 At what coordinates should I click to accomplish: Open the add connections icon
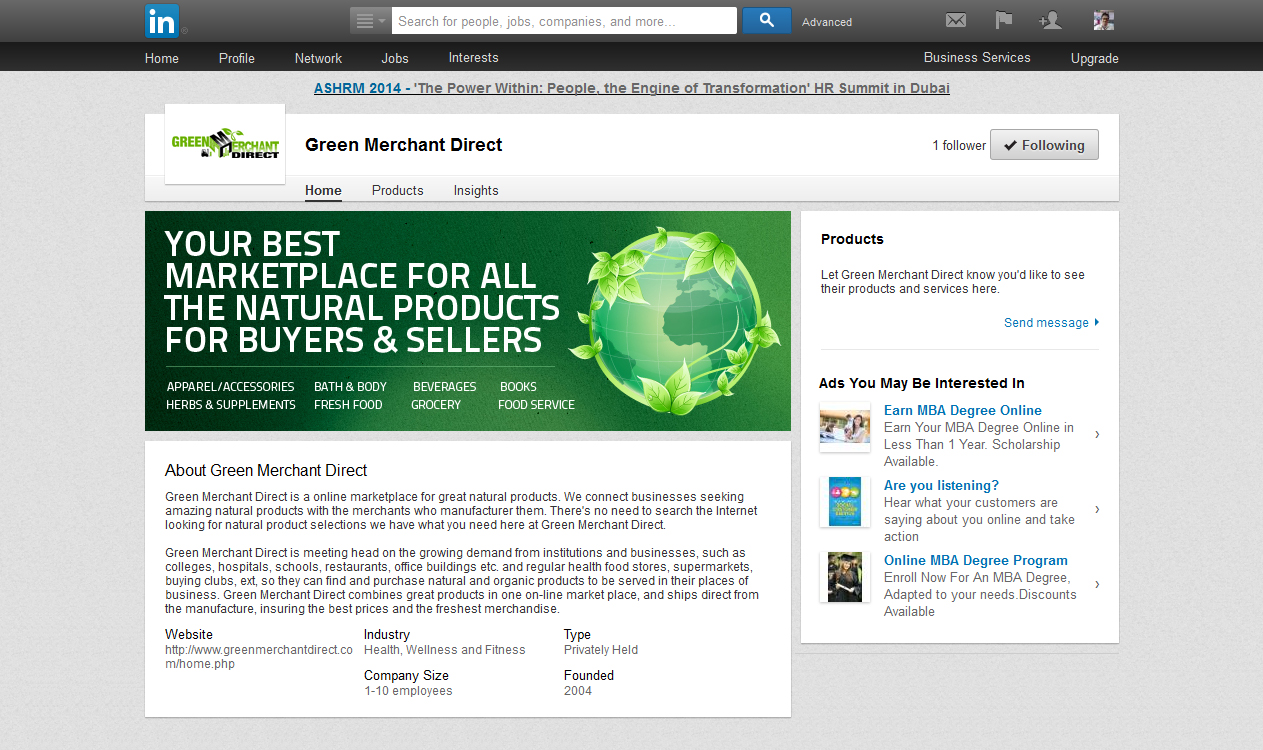coord(1050,20)
